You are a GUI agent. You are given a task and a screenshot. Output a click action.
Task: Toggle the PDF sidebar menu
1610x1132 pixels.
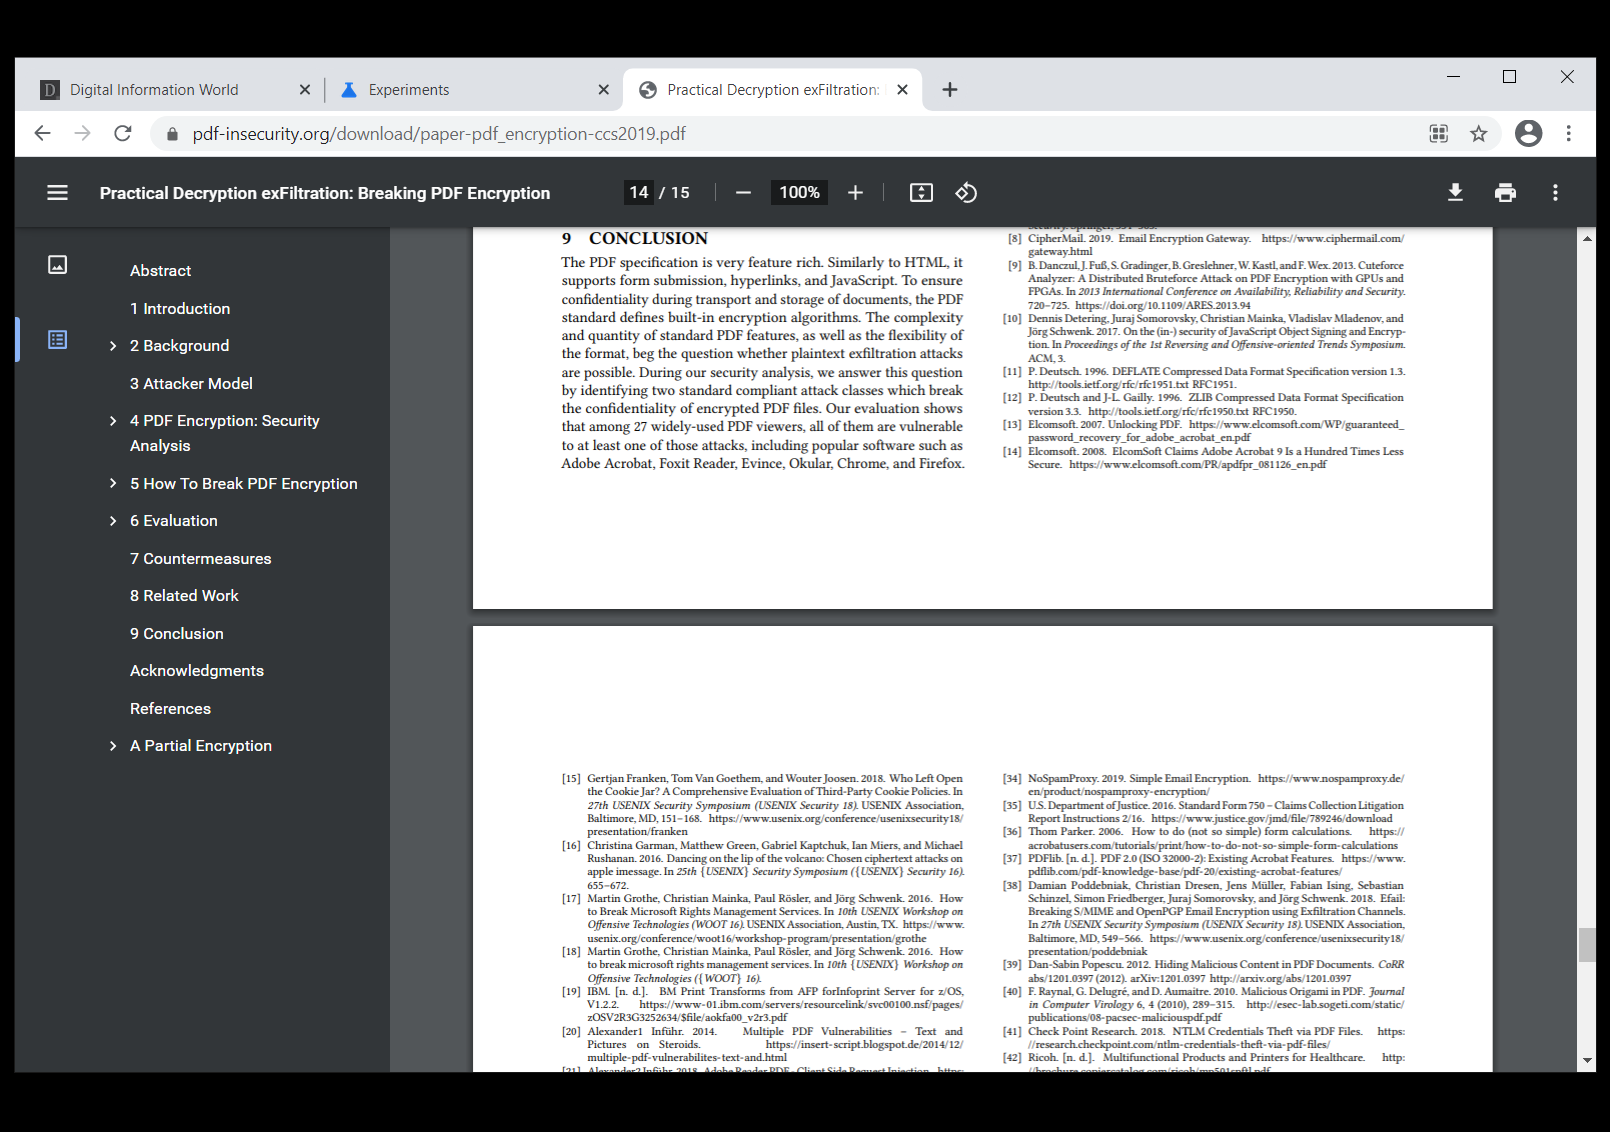[x=57, y=193]
